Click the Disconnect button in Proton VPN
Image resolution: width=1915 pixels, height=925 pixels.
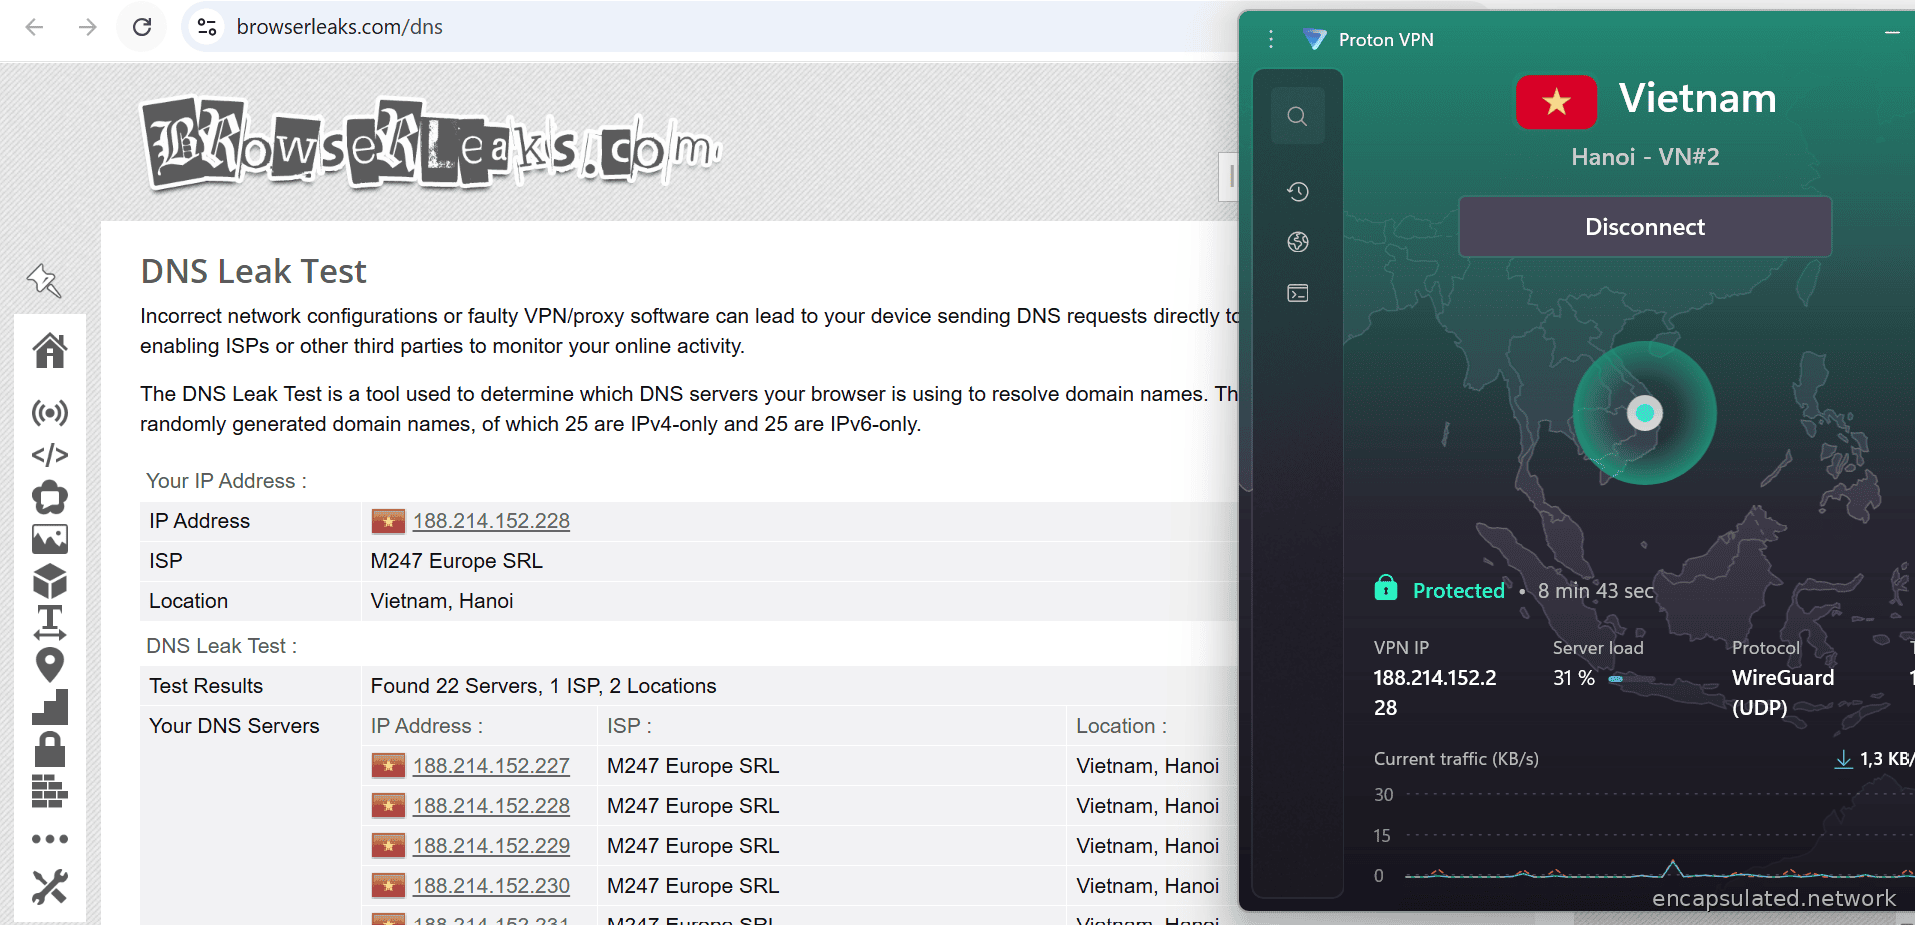pyautogui.click(x=1645, y=227)
